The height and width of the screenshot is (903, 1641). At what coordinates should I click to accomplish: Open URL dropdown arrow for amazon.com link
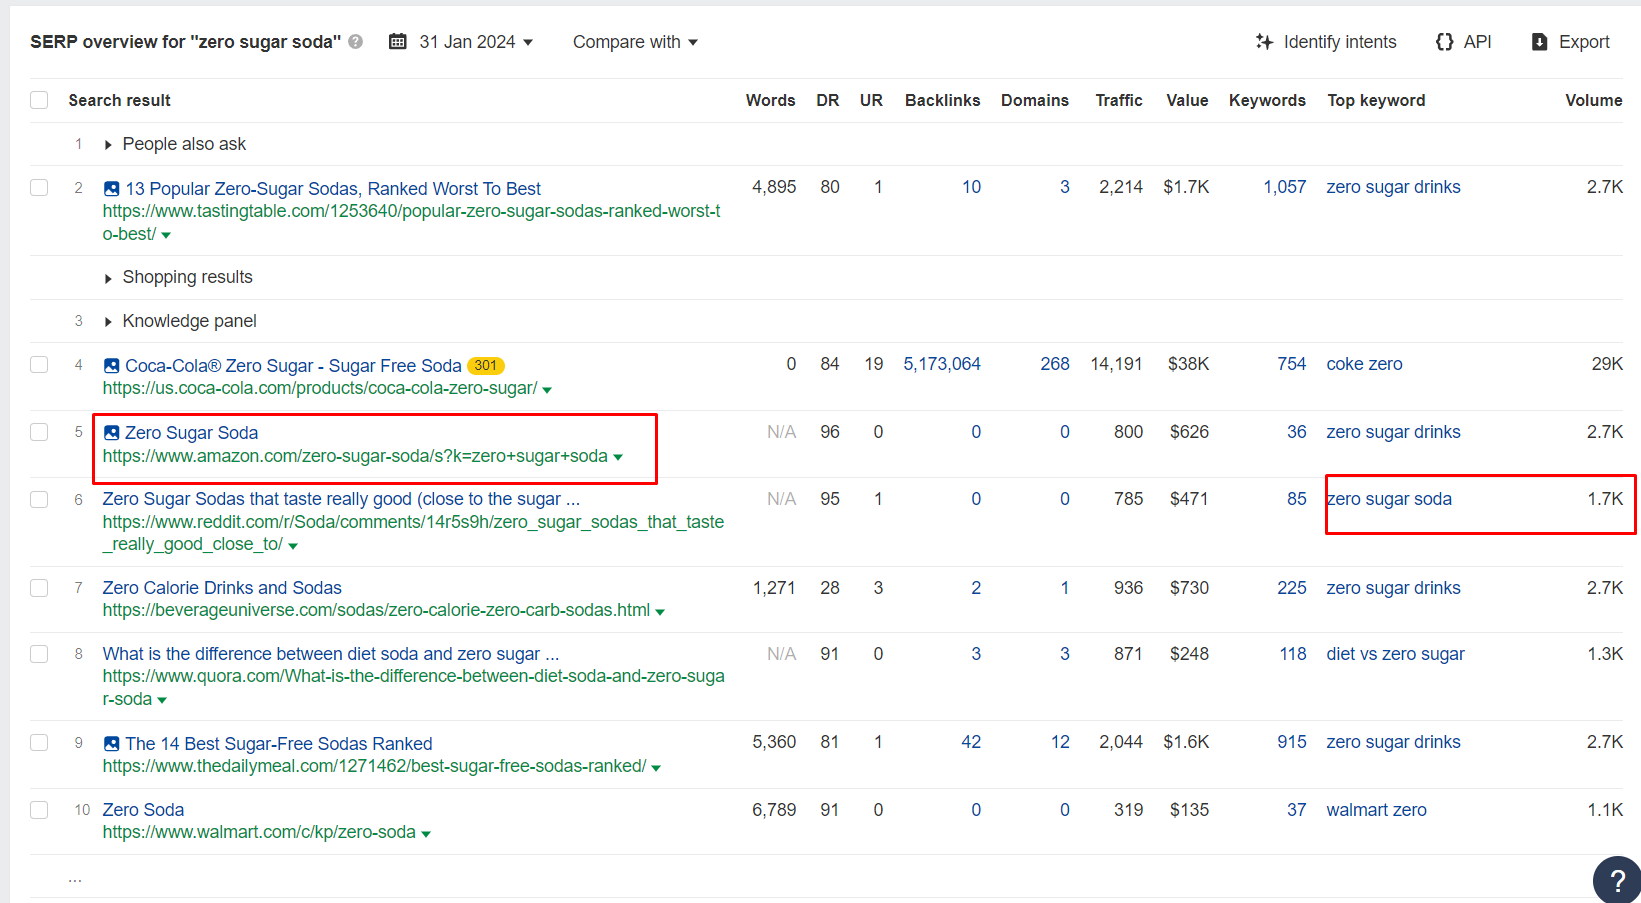pyautogui.click(x=618, y=457)
